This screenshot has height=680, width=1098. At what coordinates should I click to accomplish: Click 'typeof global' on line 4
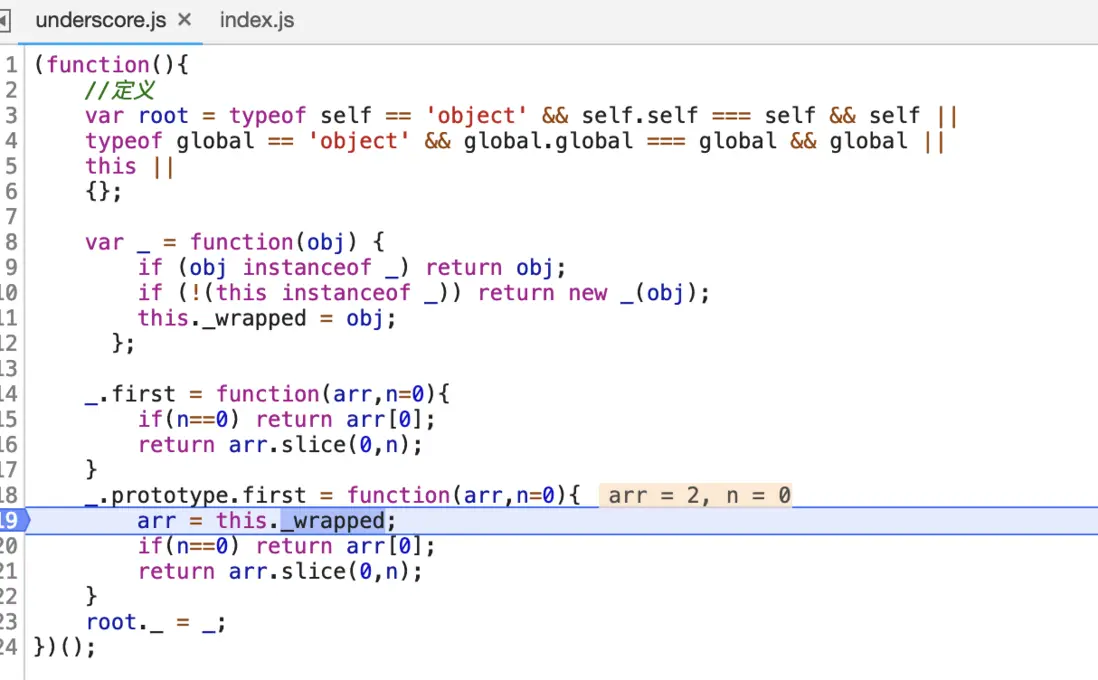coord(170,141)
